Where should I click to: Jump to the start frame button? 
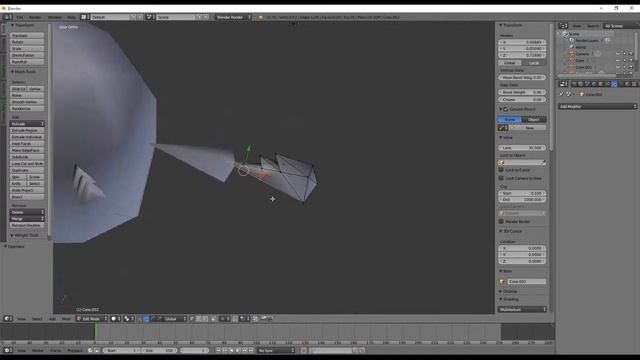coord(218,350)
